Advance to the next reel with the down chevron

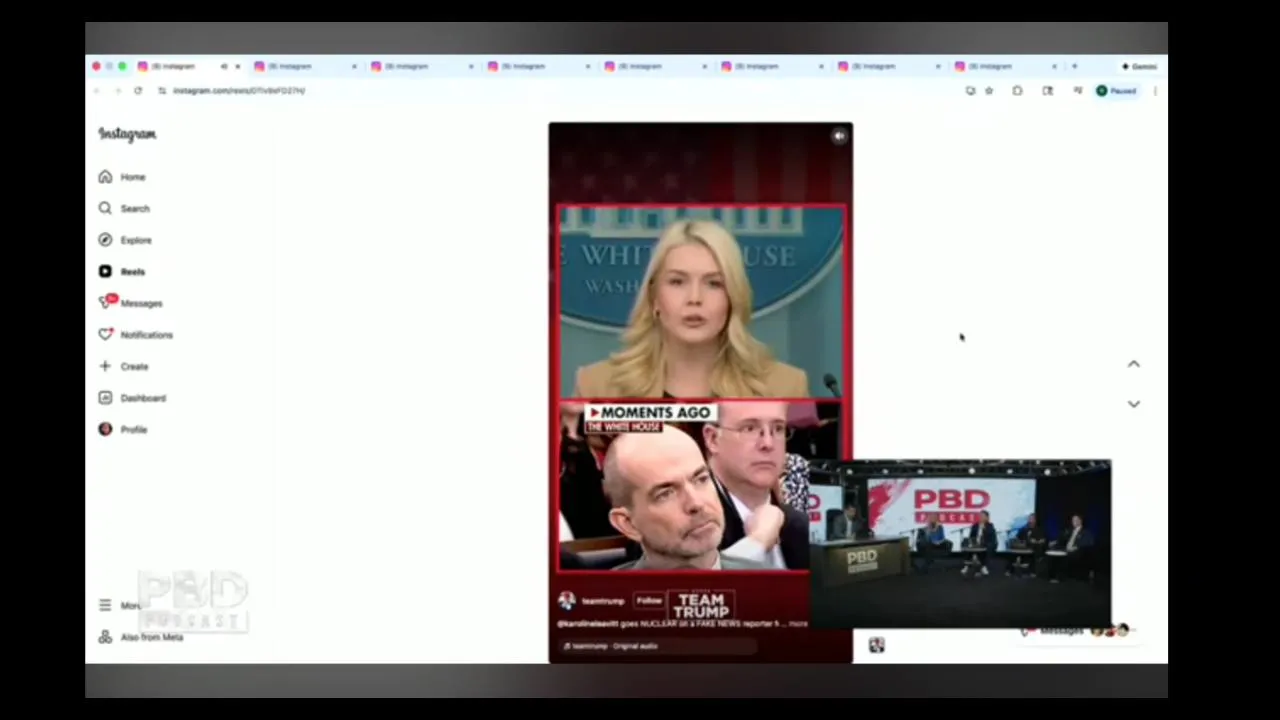[1133, 404]
